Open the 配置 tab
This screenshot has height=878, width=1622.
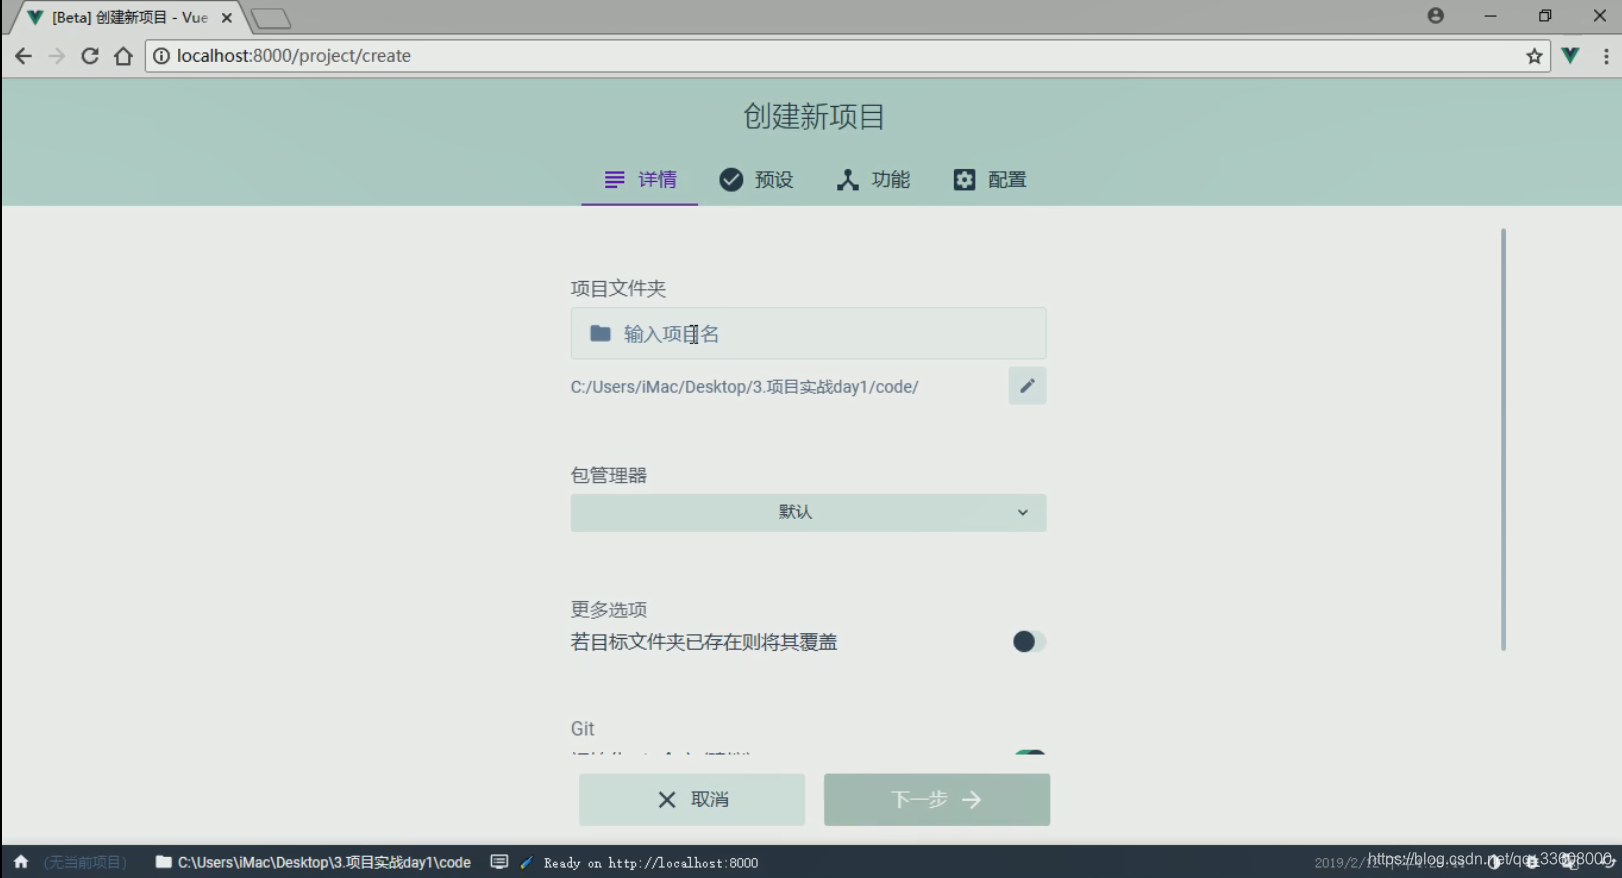click(990, 180)
